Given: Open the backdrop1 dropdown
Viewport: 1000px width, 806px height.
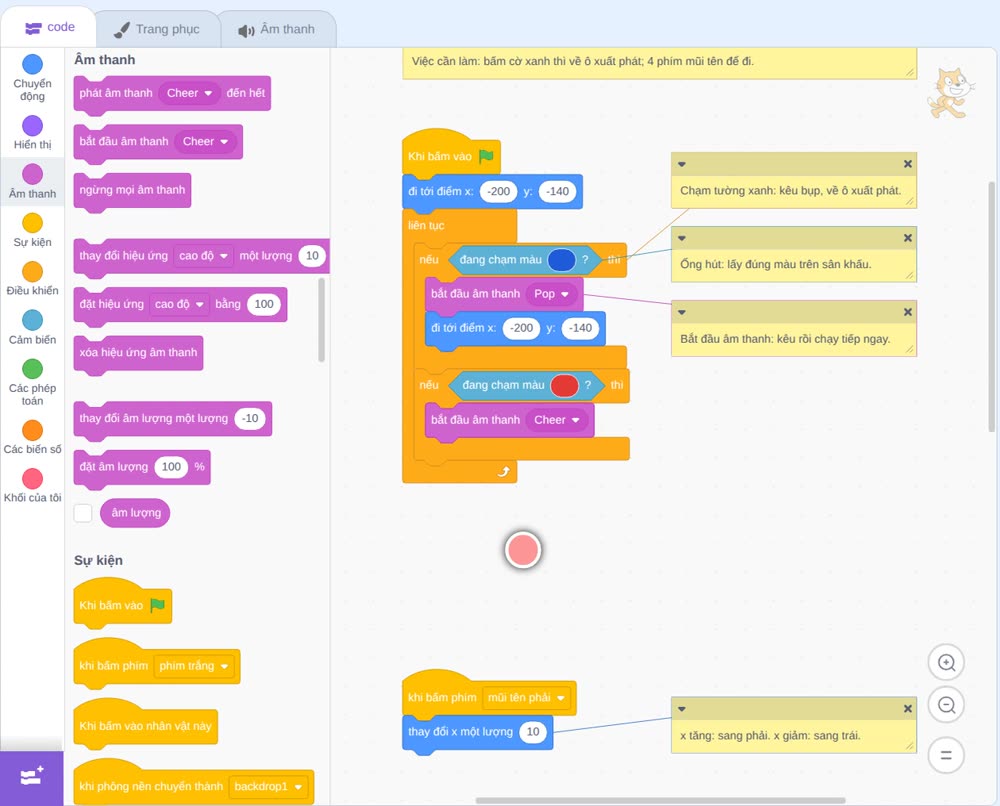Looking at the screenshot, I should pos(268,786).
